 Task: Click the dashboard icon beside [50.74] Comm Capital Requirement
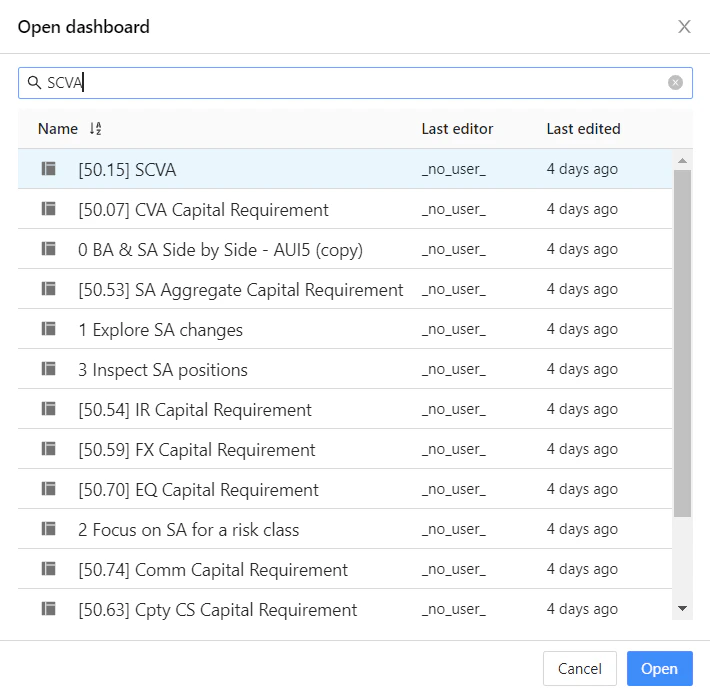[48, 568]
